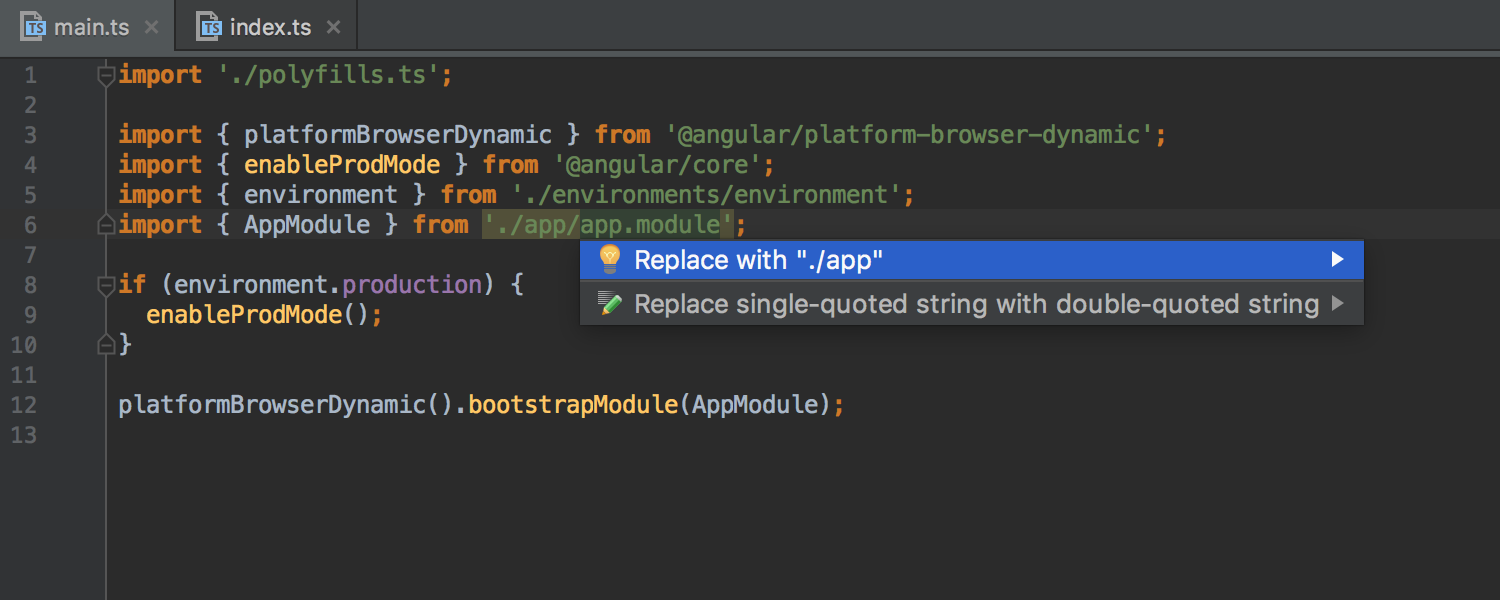Viewport: 1500px width, 600px height.
Task: Click line number 7 in the gutter
Action: click(x=30, y=255)
